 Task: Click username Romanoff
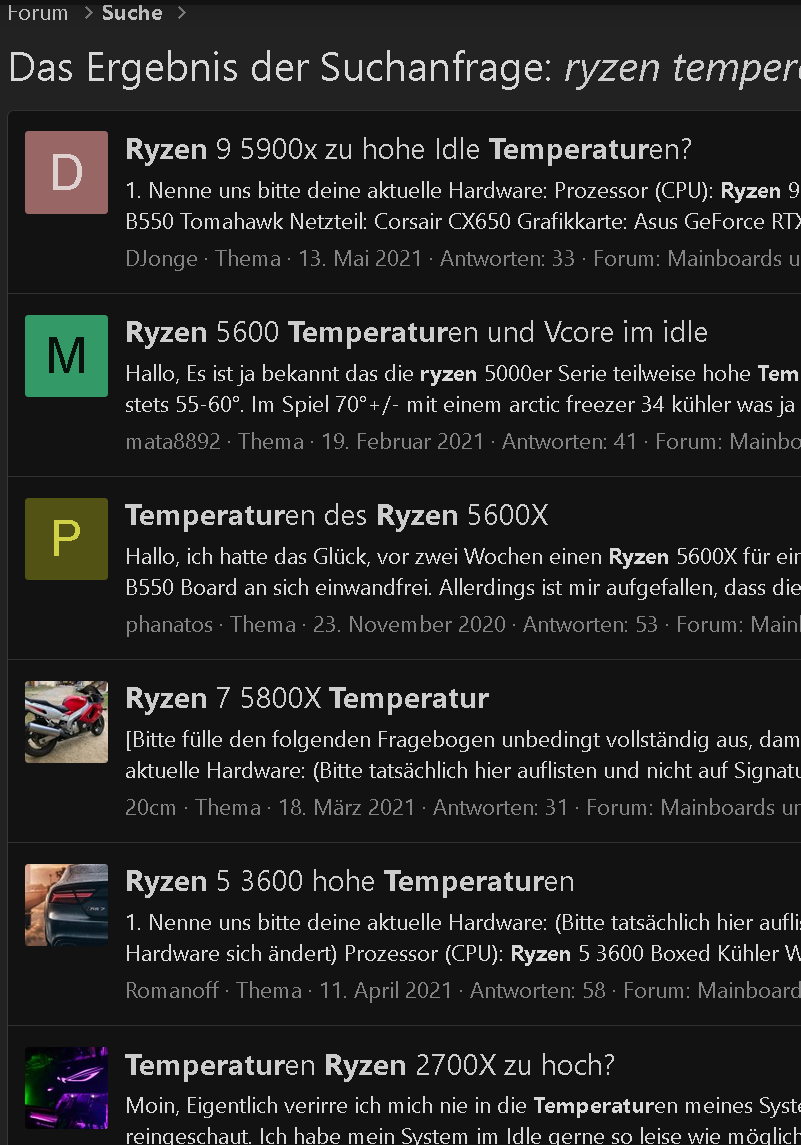(x=172, y=991)
